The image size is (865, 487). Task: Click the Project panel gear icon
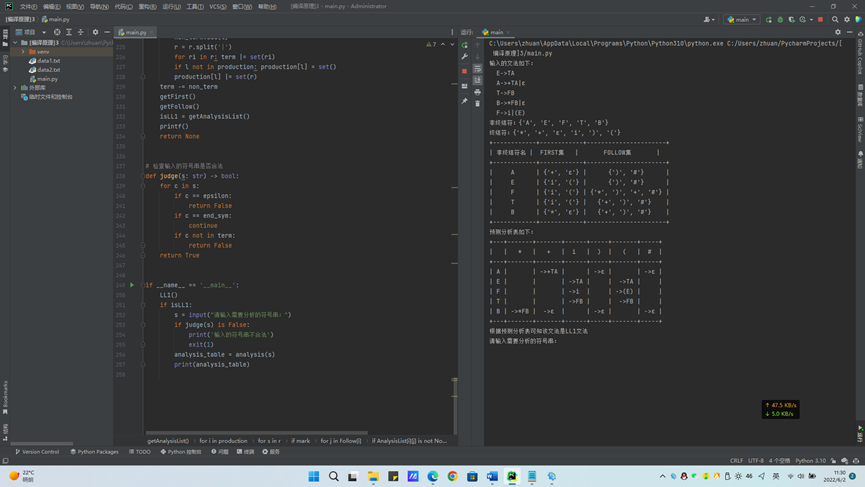point(95,32)
